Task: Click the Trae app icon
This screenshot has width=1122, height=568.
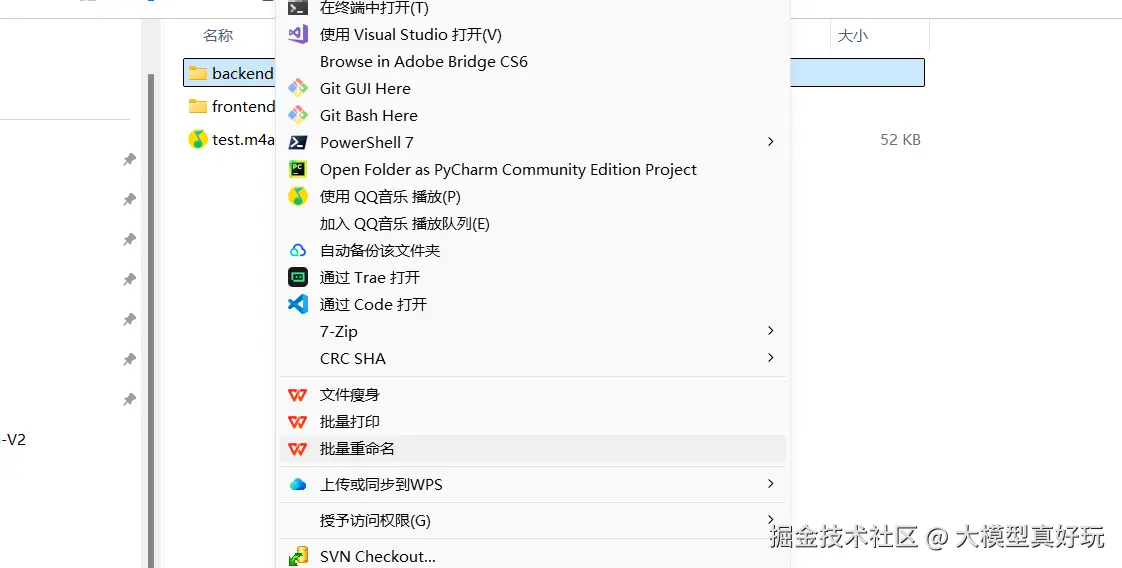Action: click(x=298, y=277)
